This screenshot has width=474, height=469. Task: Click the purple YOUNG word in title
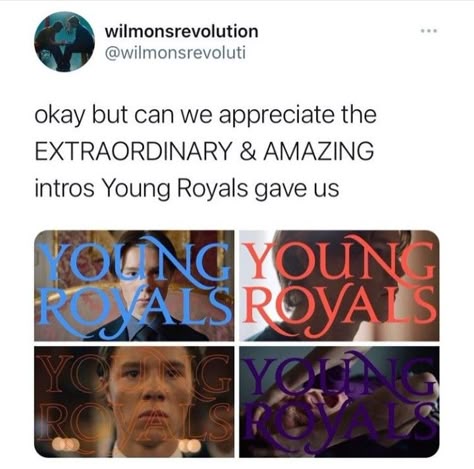339,375
